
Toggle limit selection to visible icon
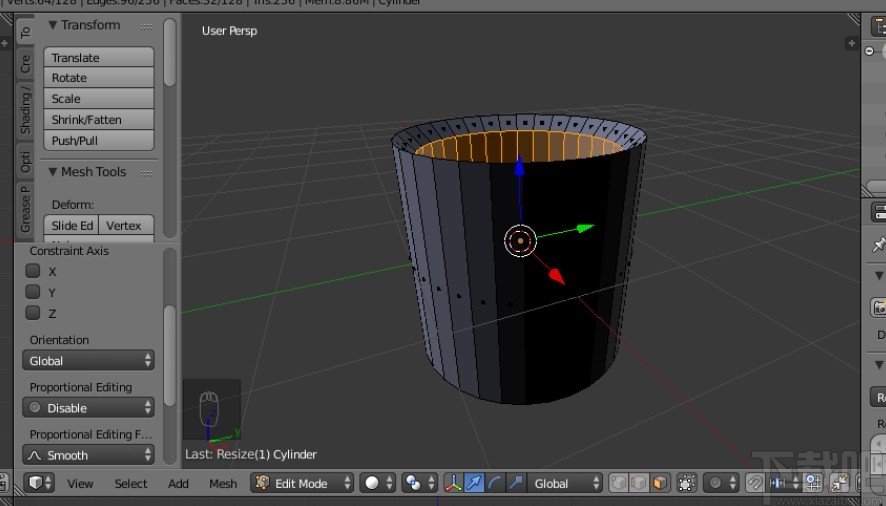click(x=687, y=483)
